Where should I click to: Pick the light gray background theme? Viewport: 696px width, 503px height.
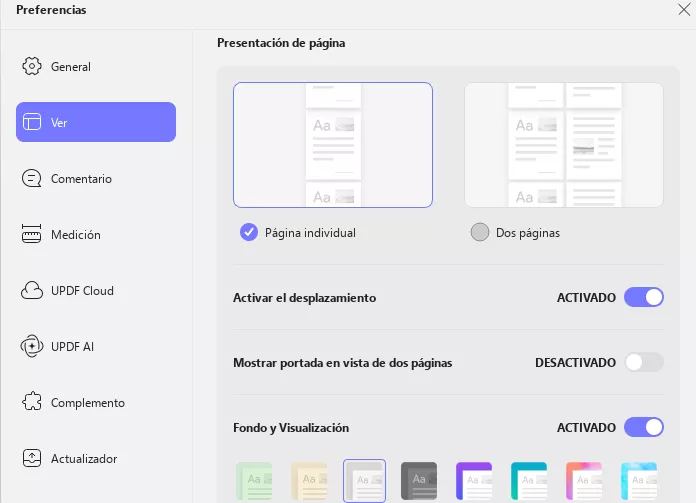(364, 481)
